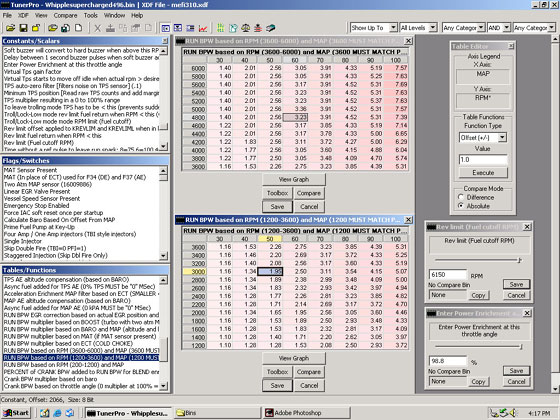Viewport: 560px width, 420px height.
Task: Toggle the second blue window view icon
Action: (178, 28)
